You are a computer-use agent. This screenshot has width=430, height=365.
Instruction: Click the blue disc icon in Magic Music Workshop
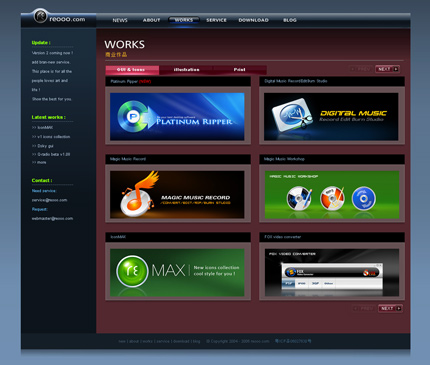pos(364,198)
